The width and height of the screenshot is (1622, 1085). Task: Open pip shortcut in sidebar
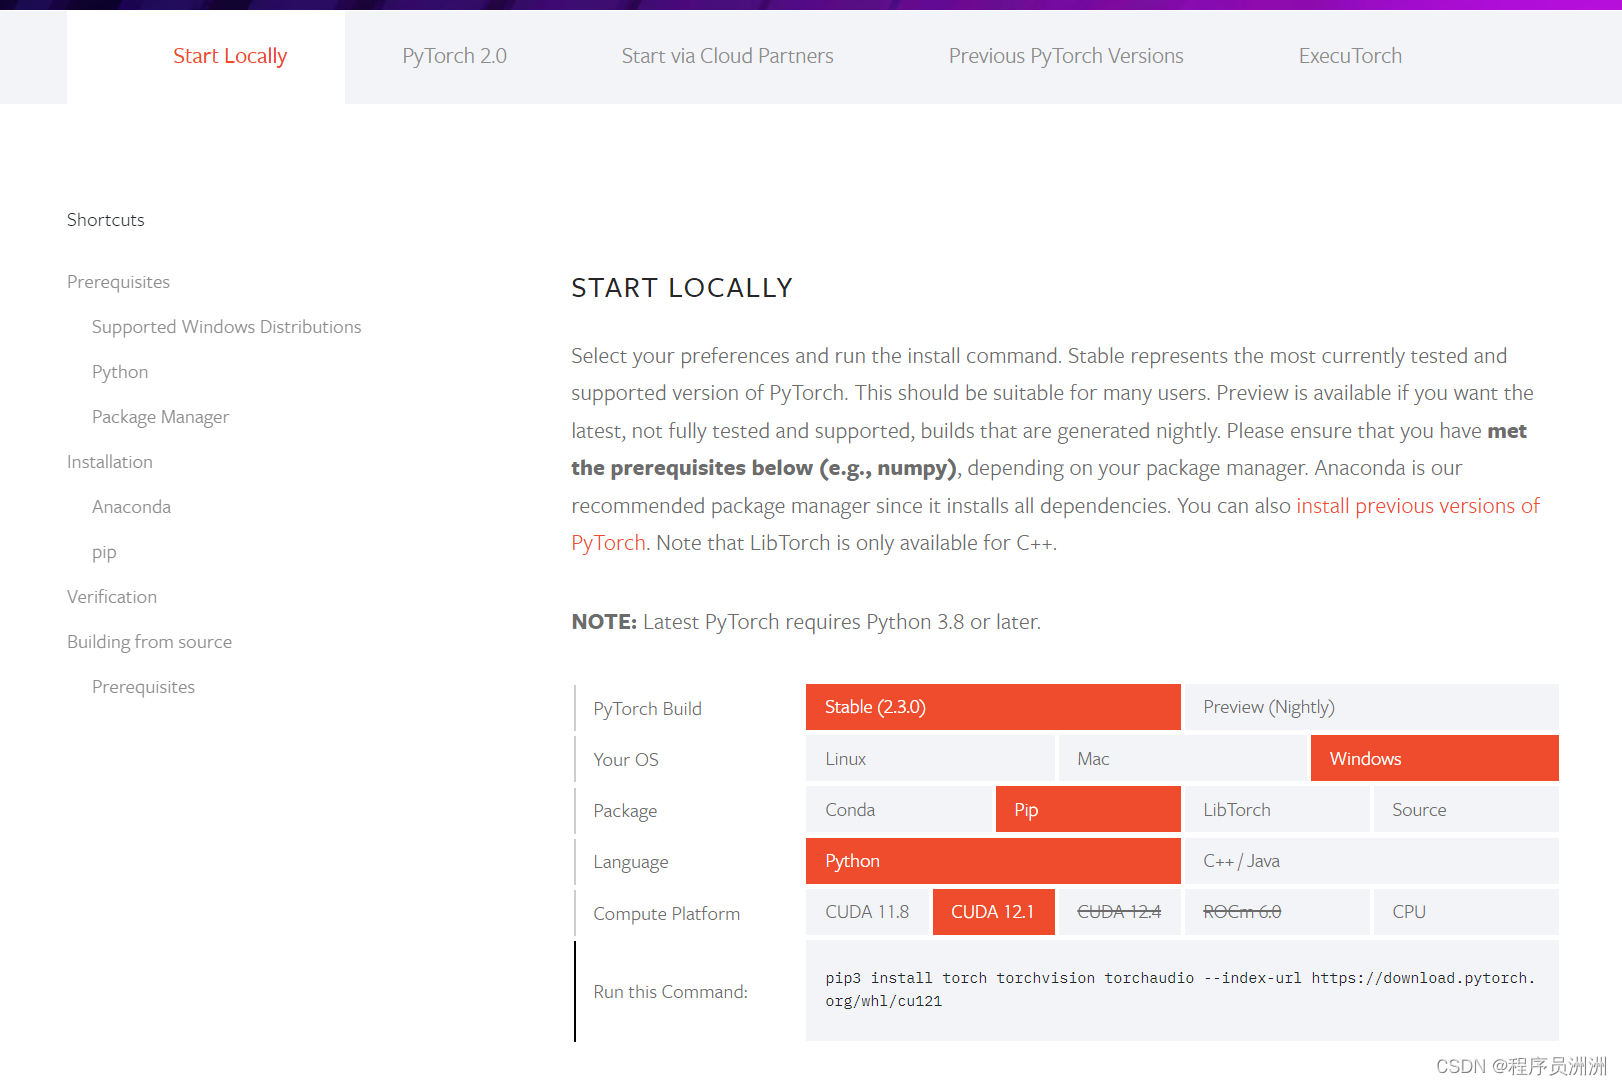point(104,552)
